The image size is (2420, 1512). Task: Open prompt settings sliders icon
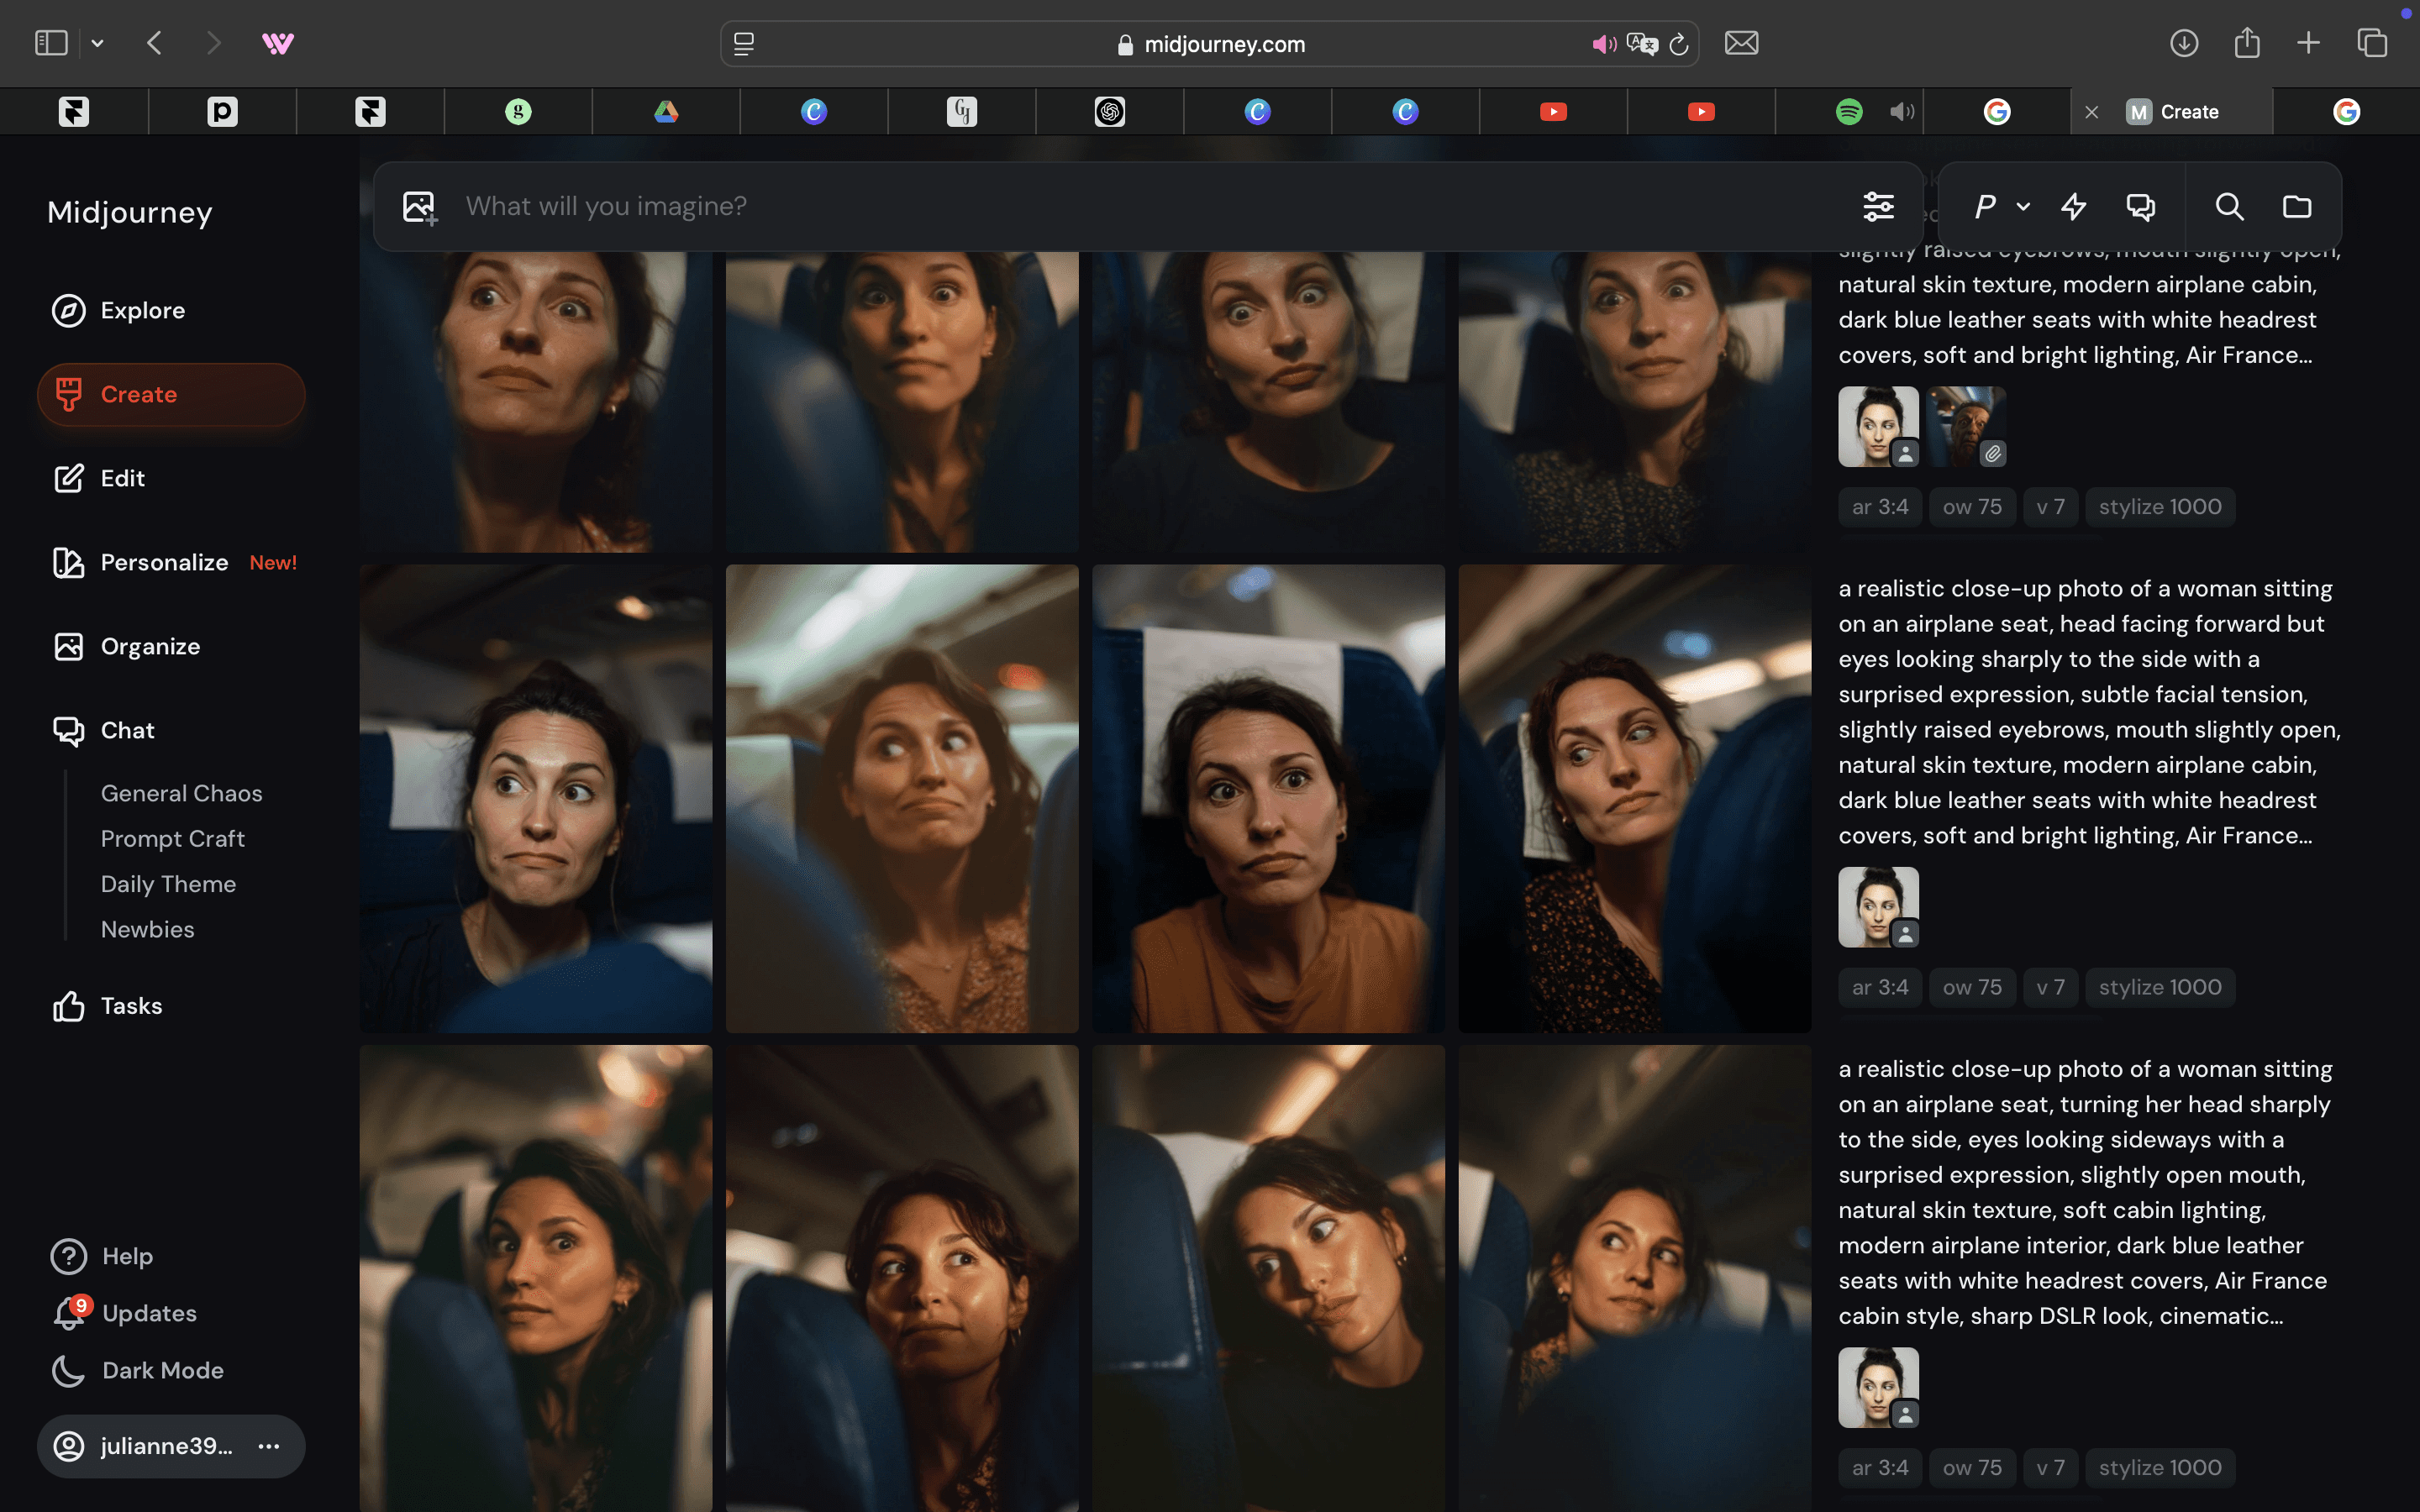(x=1878, y=207)
